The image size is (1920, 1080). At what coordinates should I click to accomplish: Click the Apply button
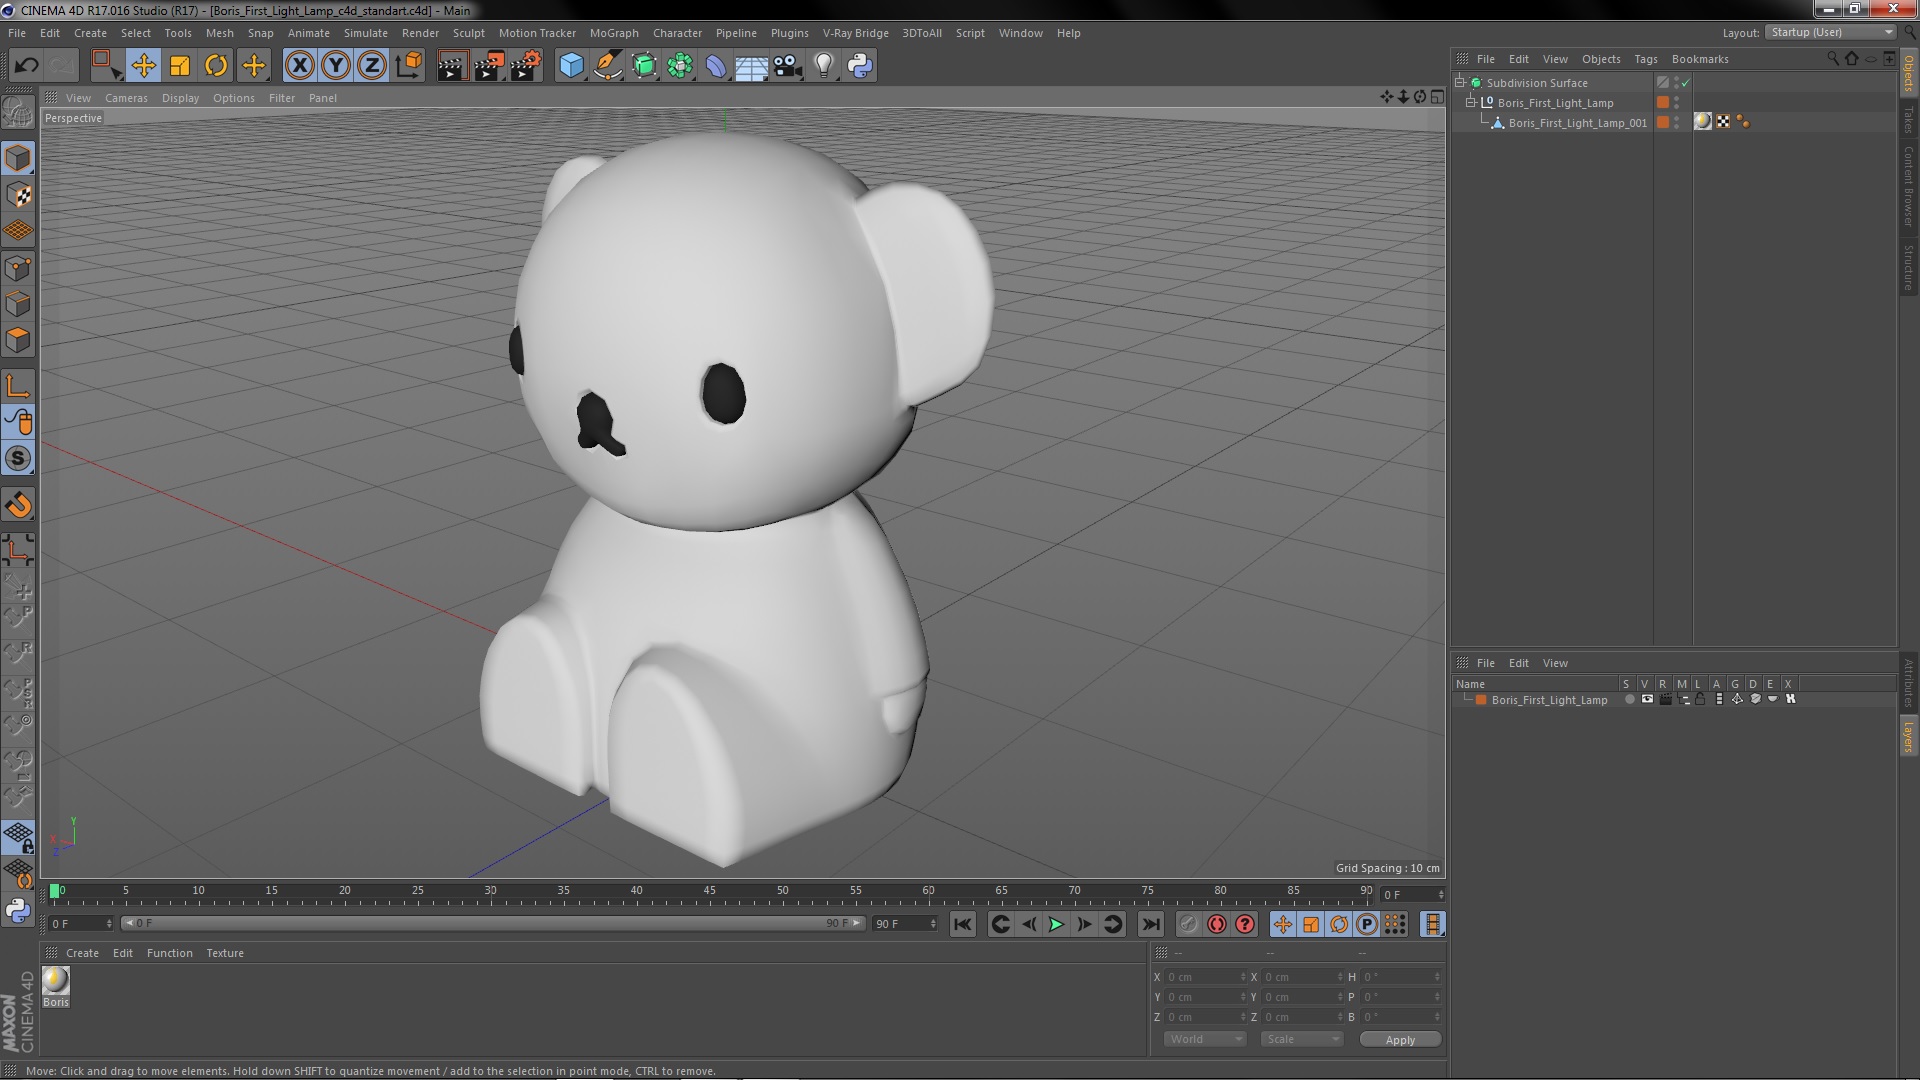point(1399,1040)
